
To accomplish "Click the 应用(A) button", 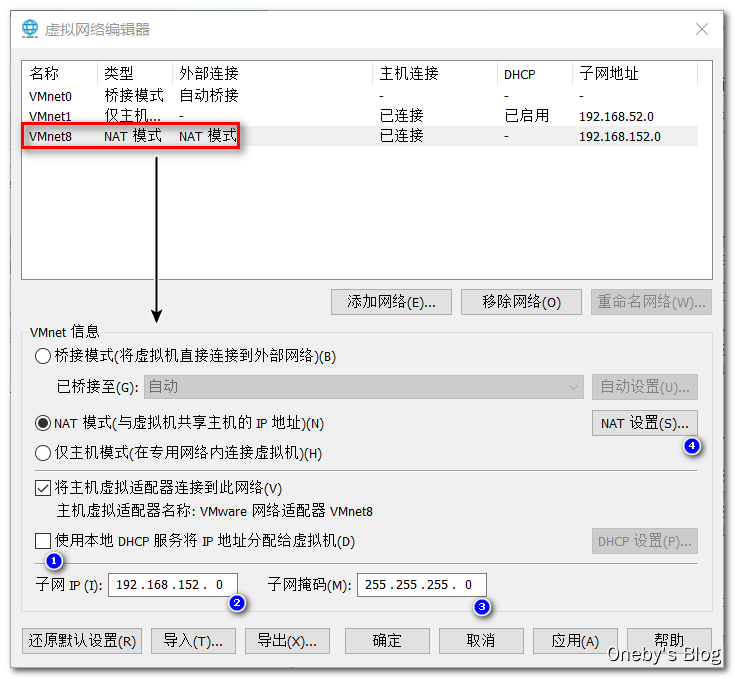I will [x=575, y=641].
